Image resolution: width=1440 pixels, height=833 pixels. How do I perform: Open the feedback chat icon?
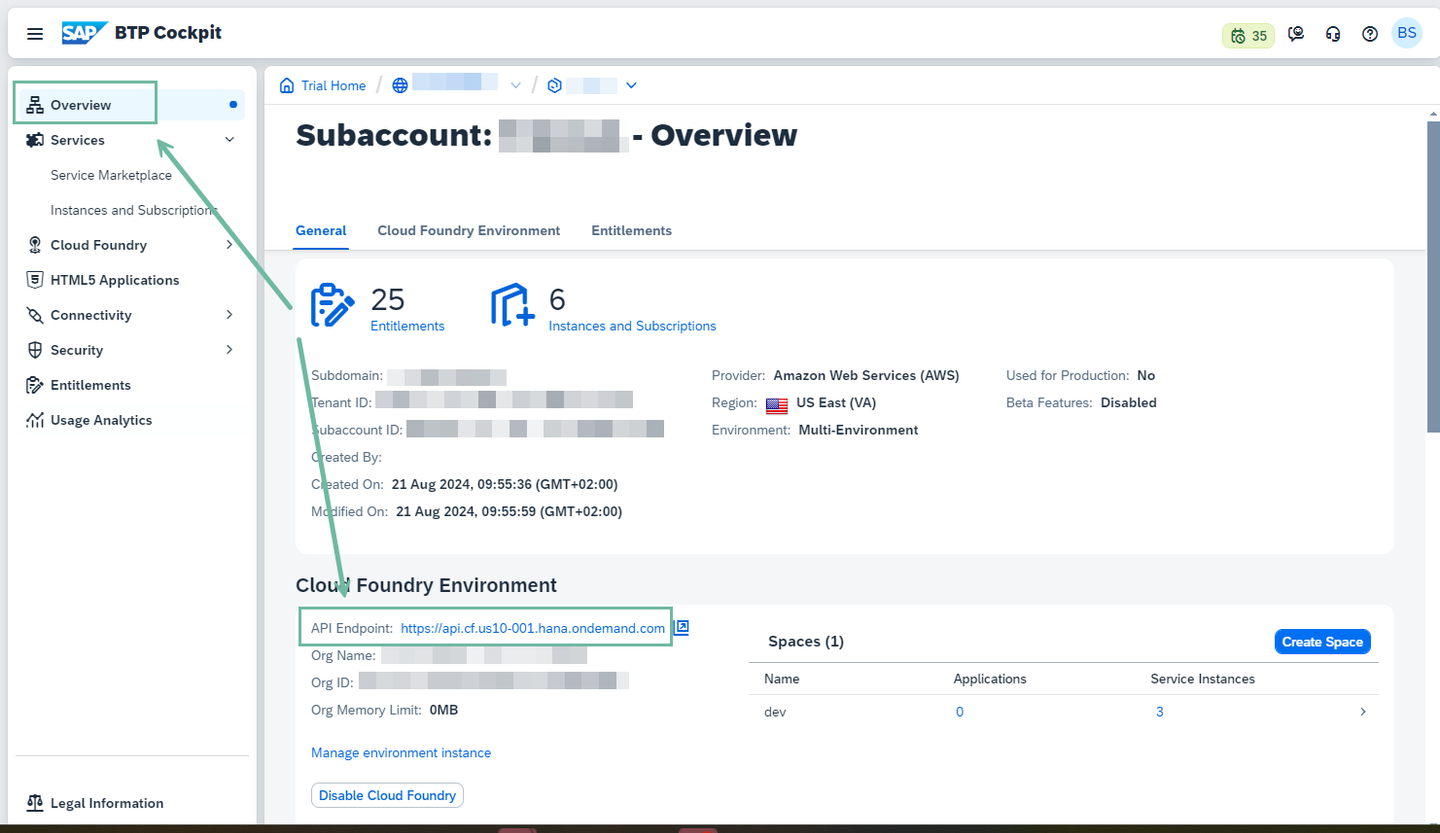click(x=1296, y=34)
